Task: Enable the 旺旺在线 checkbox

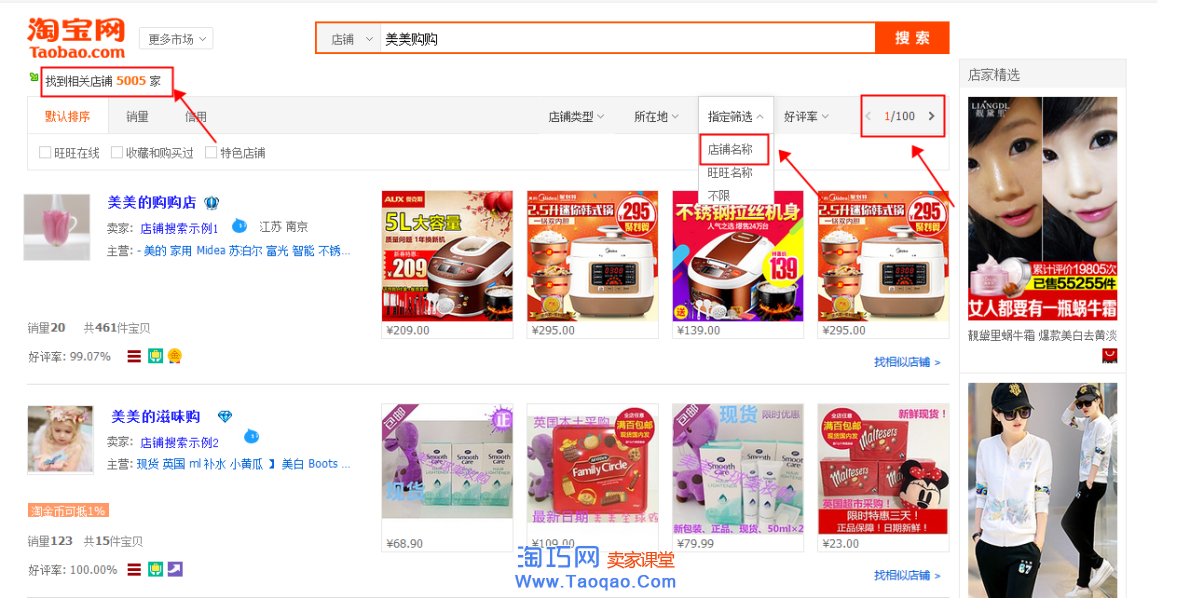Action: [x=45, y=153]
